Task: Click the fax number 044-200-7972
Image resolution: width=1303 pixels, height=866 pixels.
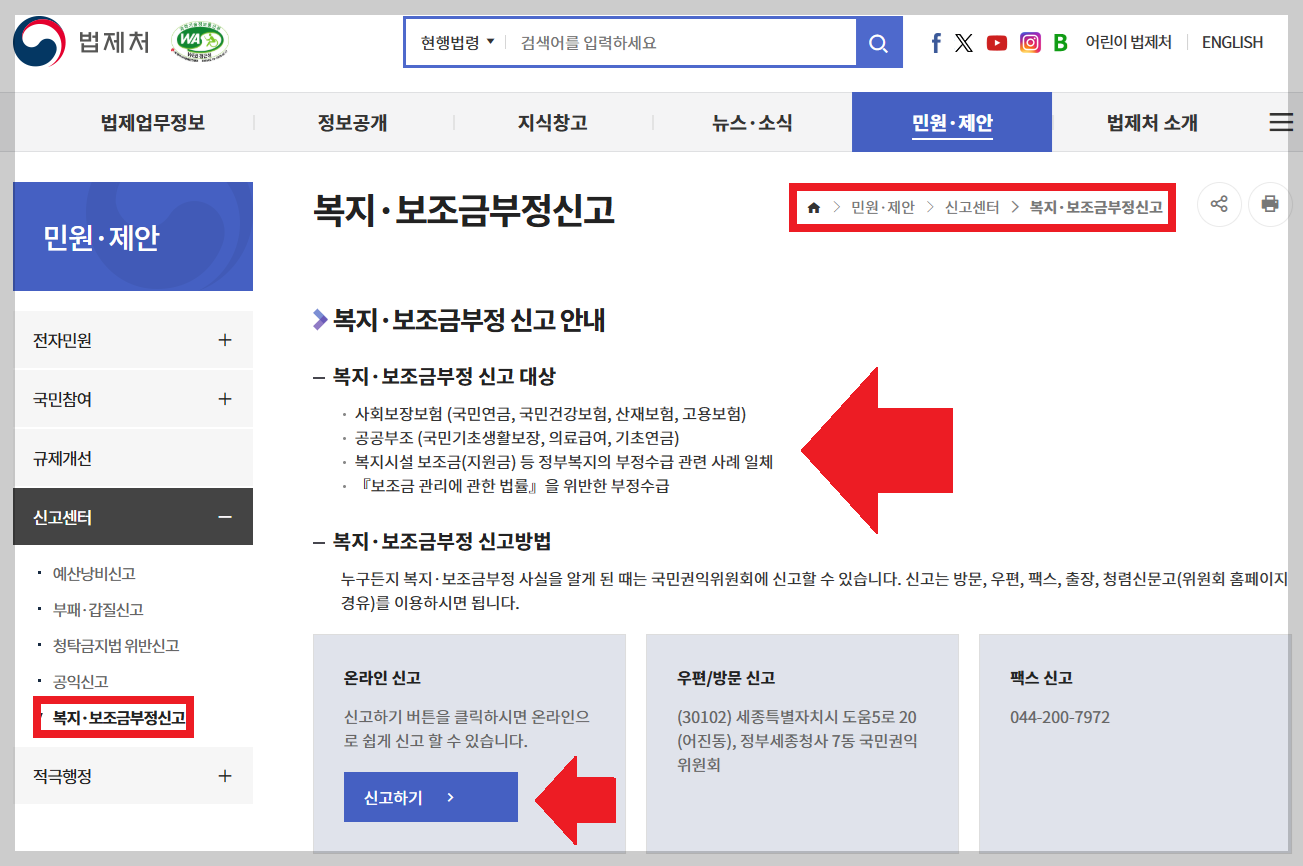Action: tap(1060, 717)
